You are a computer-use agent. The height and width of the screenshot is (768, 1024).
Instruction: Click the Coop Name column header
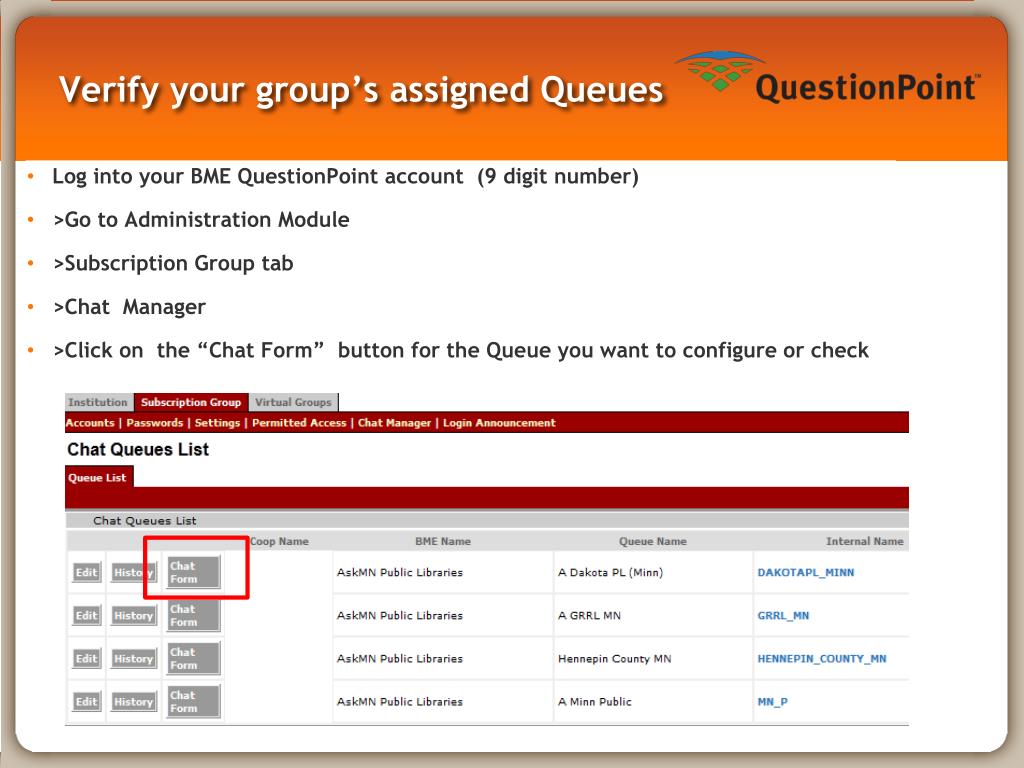click(x=279, y=541)
